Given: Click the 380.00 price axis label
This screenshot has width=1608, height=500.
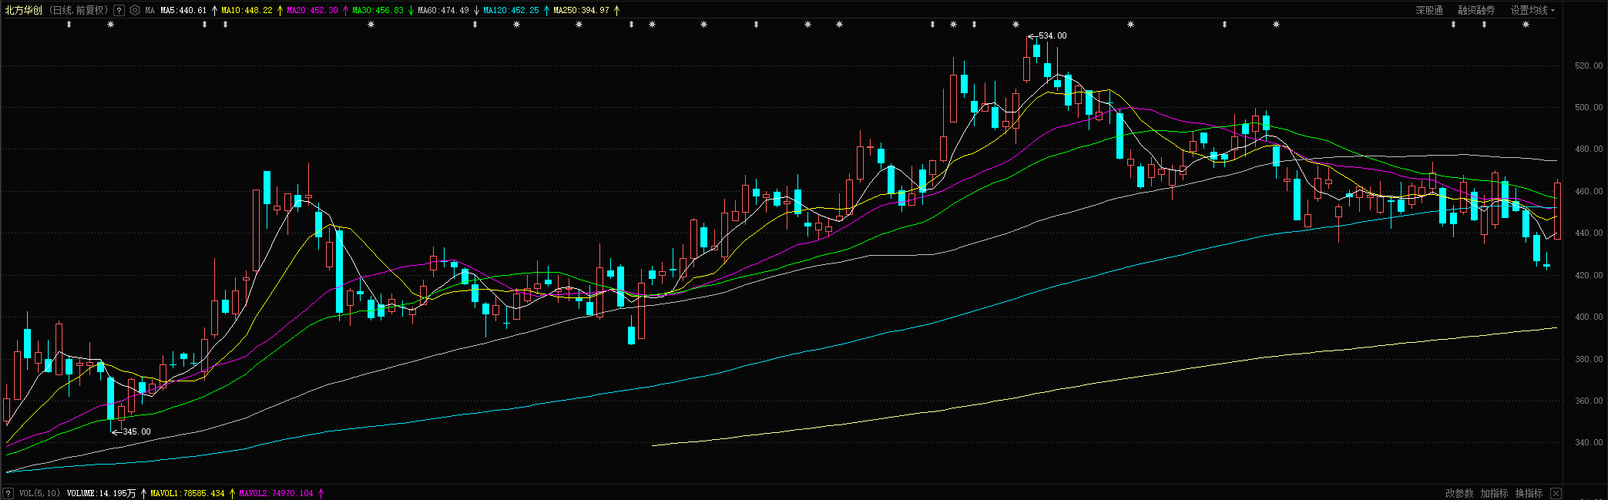Looking at the screenshot, I should point(1588,359).
